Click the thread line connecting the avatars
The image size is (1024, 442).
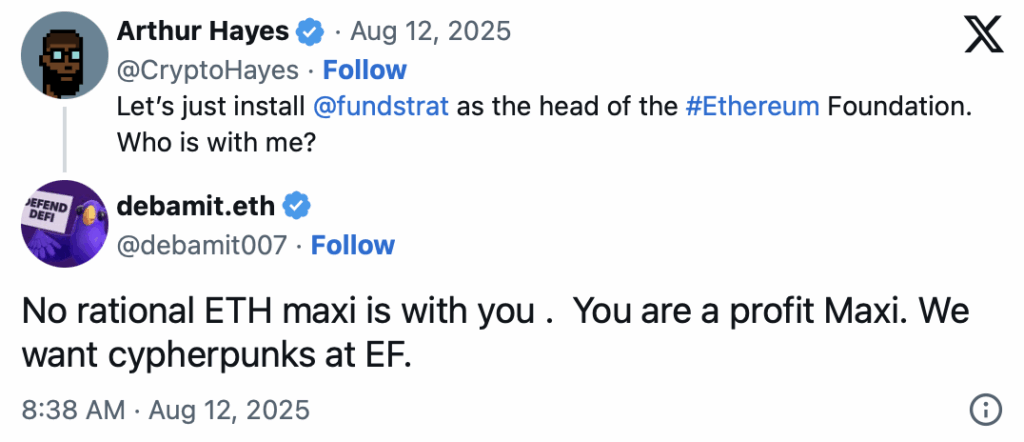tap(65, 139)
